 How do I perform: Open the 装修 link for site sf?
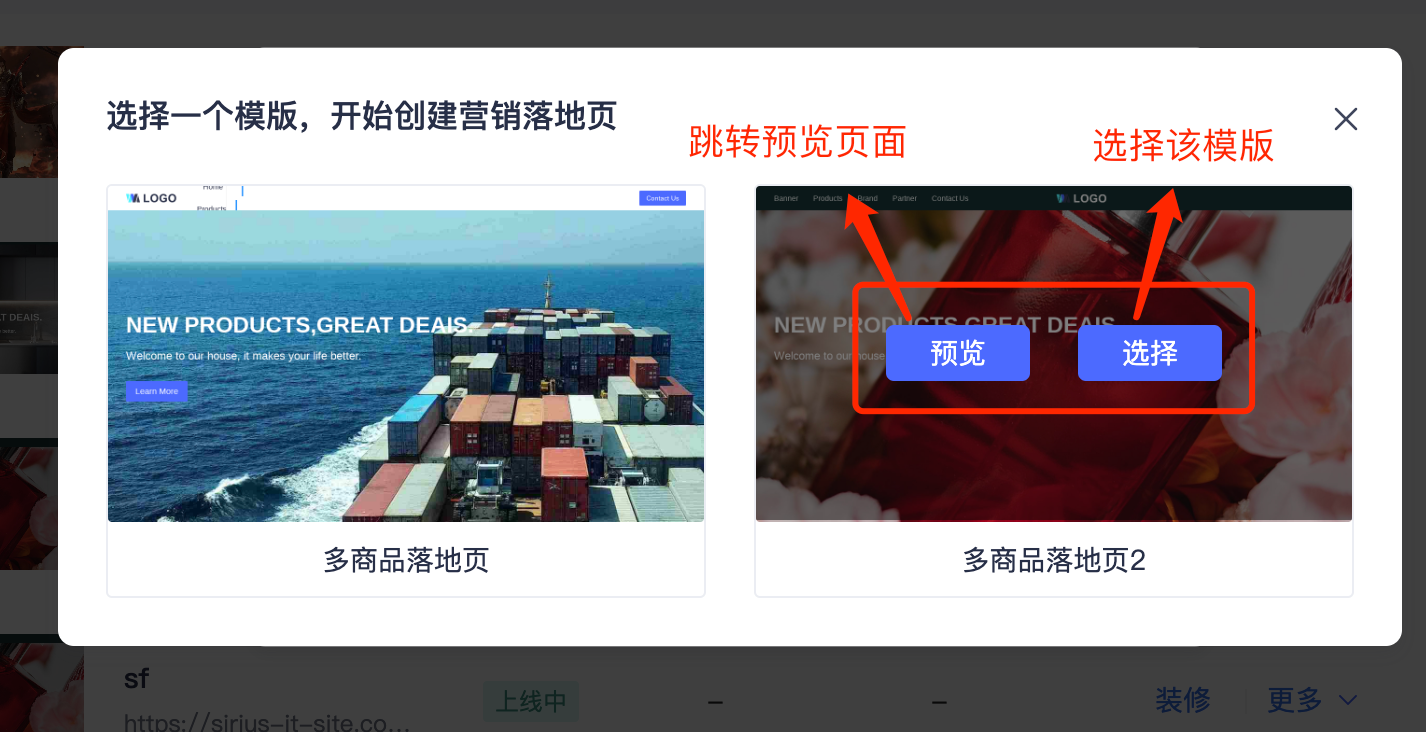coord(1183,700)
